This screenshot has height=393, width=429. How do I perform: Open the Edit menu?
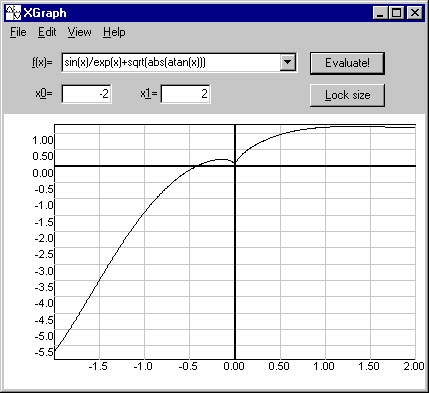point(47,32)
